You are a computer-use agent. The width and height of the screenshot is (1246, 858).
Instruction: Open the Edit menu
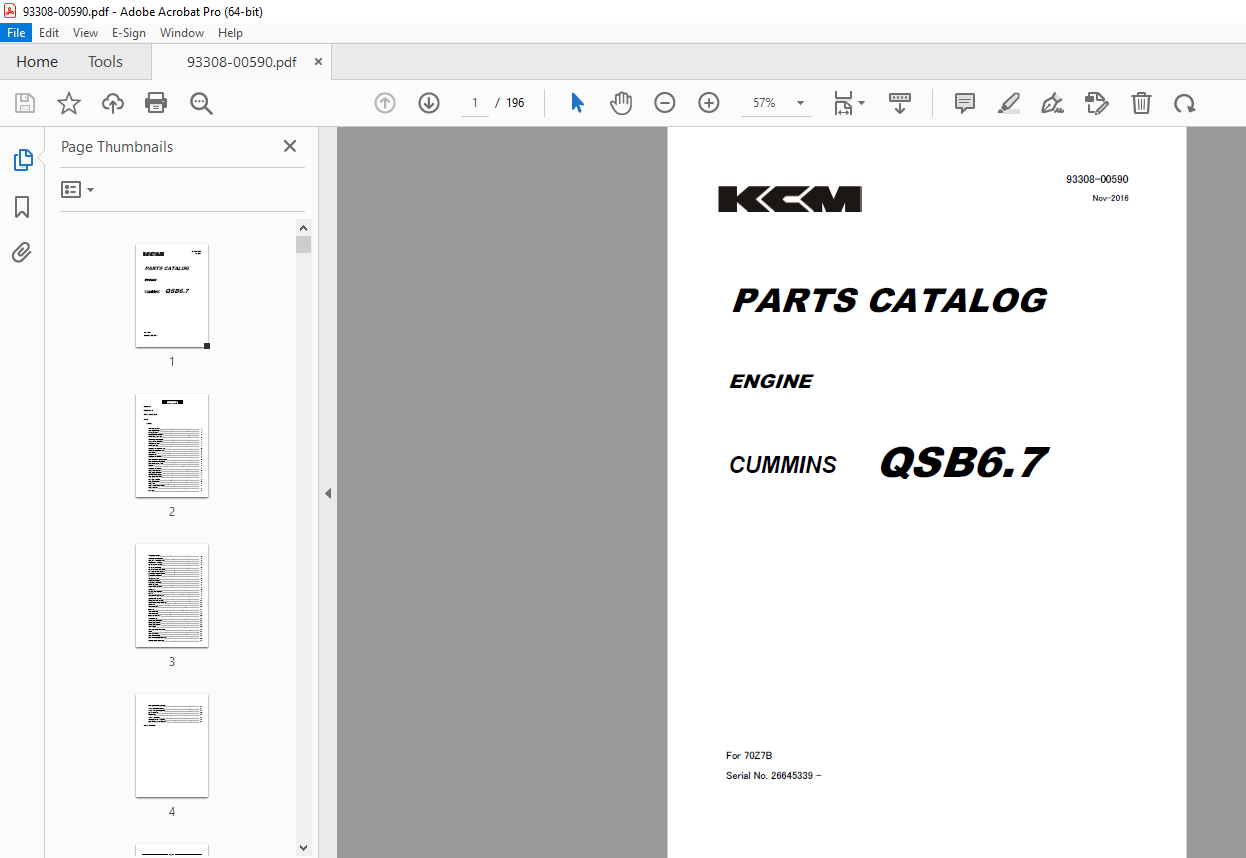coord(49,33)
